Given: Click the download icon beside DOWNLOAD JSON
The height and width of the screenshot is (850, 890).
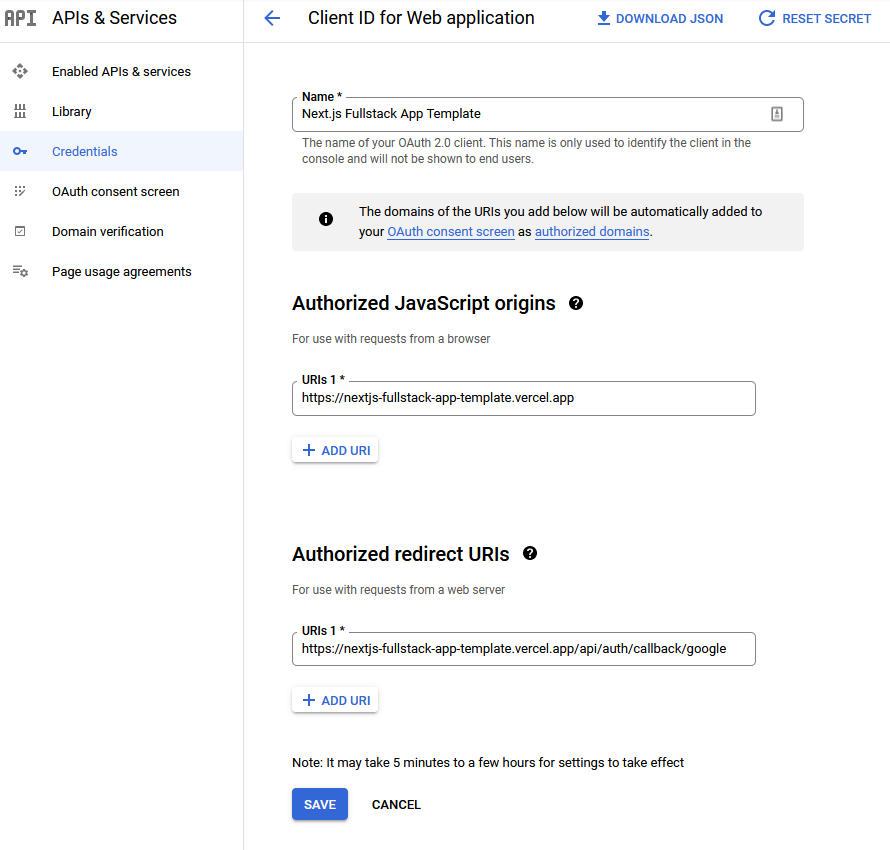Looking at the screenshot, I should pos(604,18).
